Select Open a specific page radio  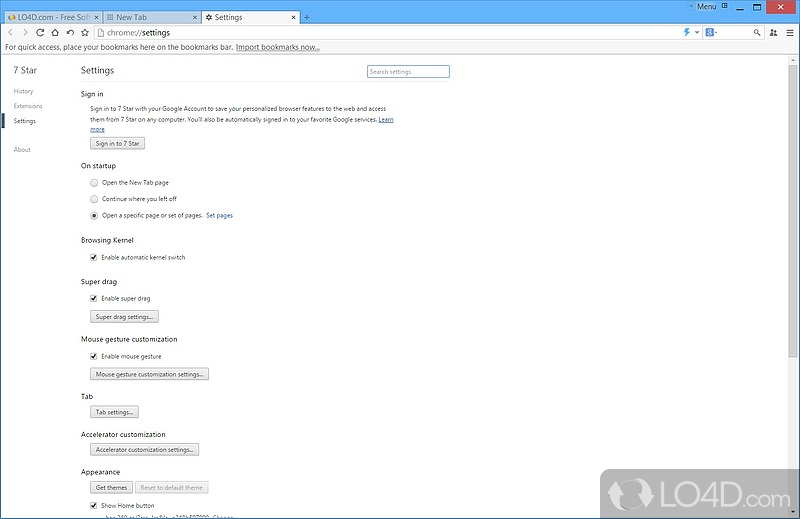point(94,216)
